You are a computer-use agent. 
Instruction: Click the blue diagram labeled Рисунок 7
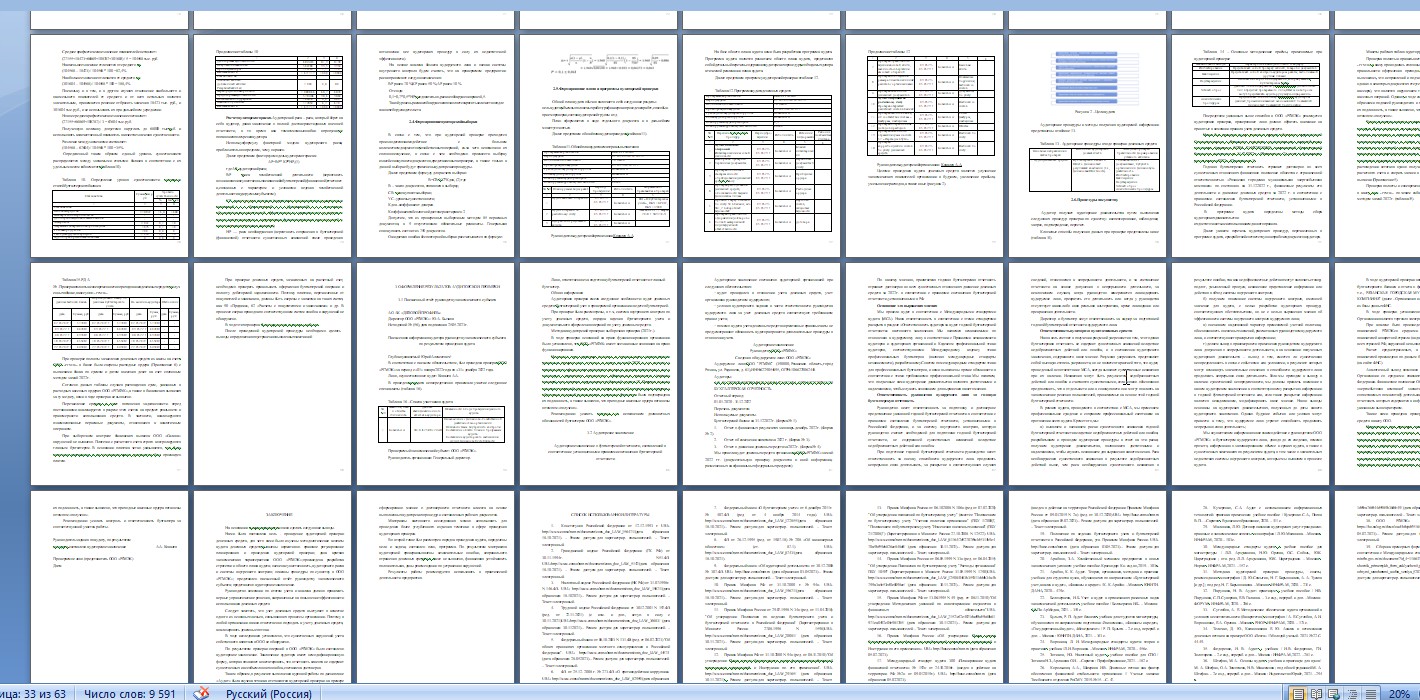[x=1088, y=70]
